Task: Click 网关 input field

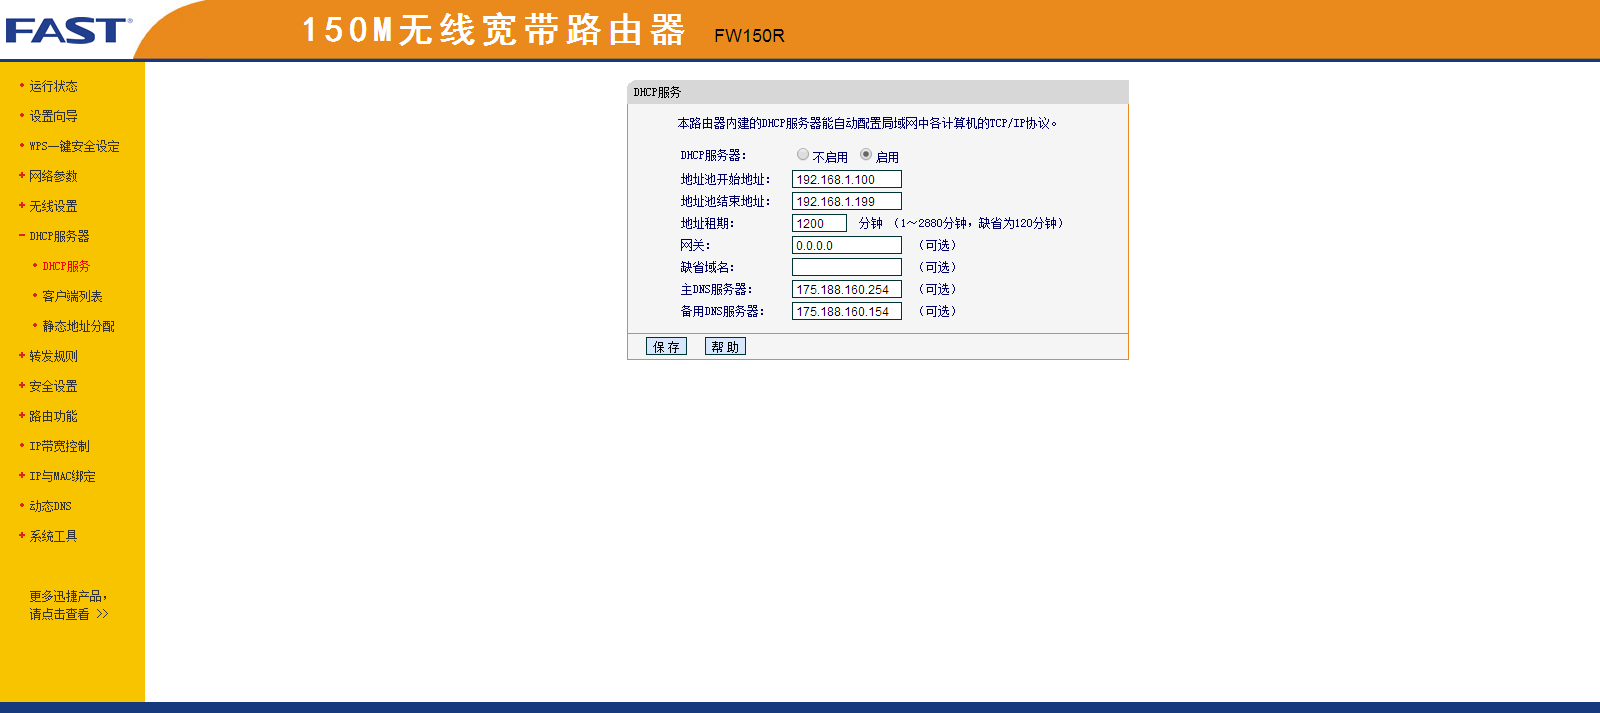Action: [847, 245]
